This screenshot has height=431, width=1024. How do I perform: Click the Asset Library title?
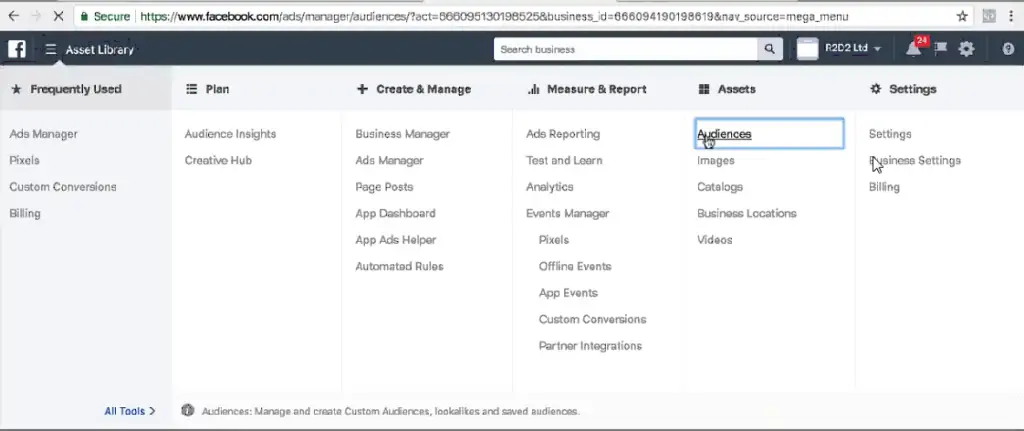click(99, 50)
